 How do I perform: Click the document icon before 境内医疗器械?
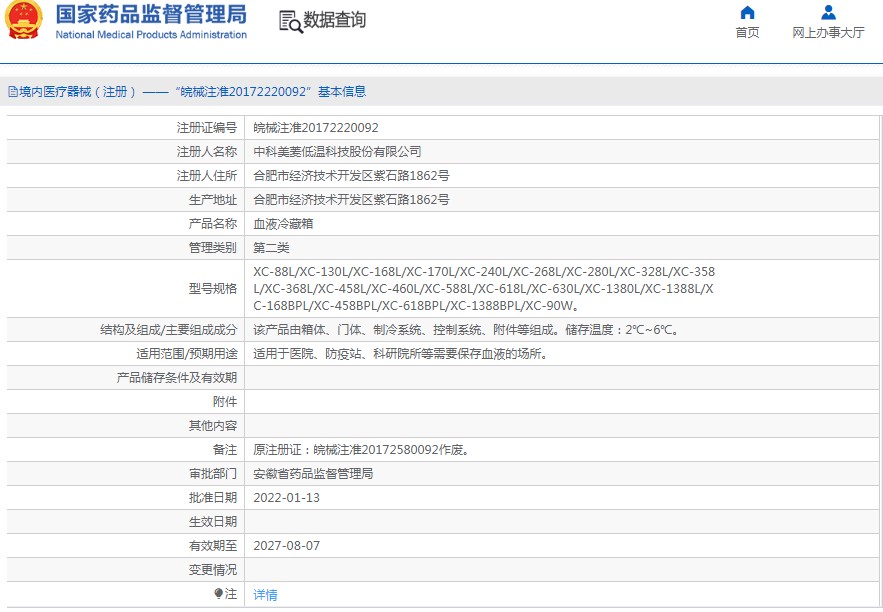click(x=12, y=92)
